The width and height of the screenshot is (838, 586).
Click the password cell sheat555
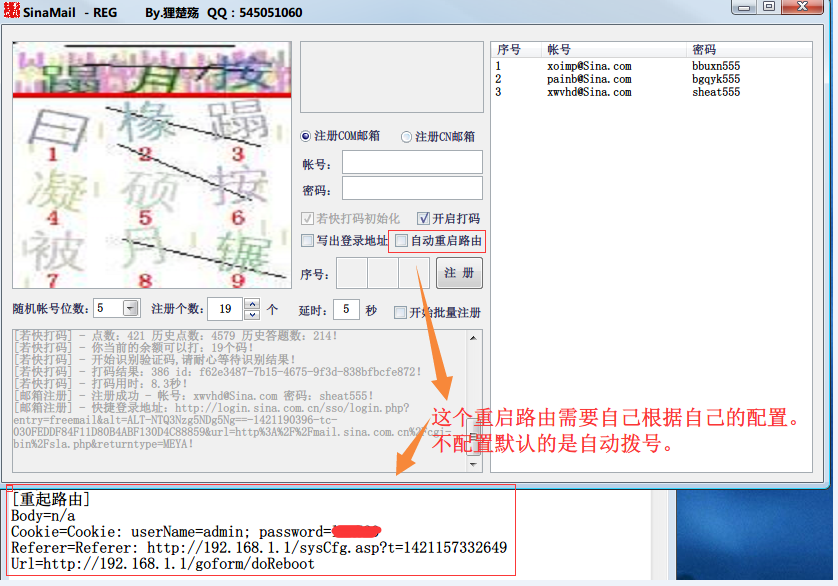(716, 92)
